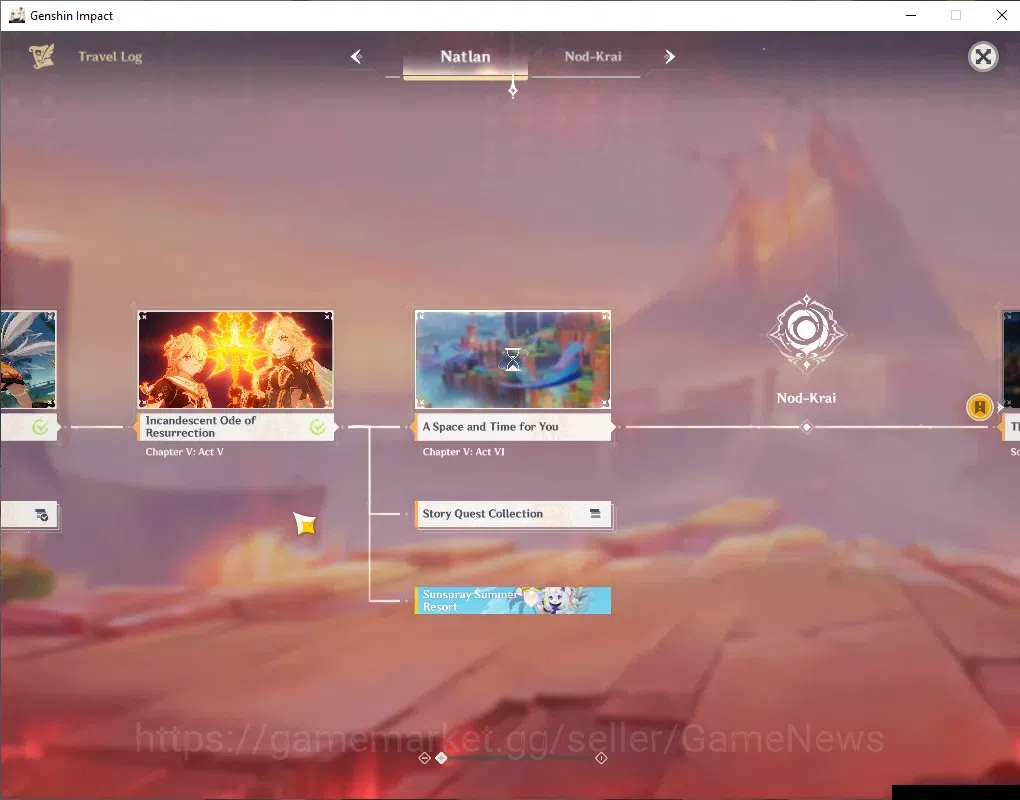
Task: Open the Sunspray Summer Resort event
Action: tap(513, 600)
